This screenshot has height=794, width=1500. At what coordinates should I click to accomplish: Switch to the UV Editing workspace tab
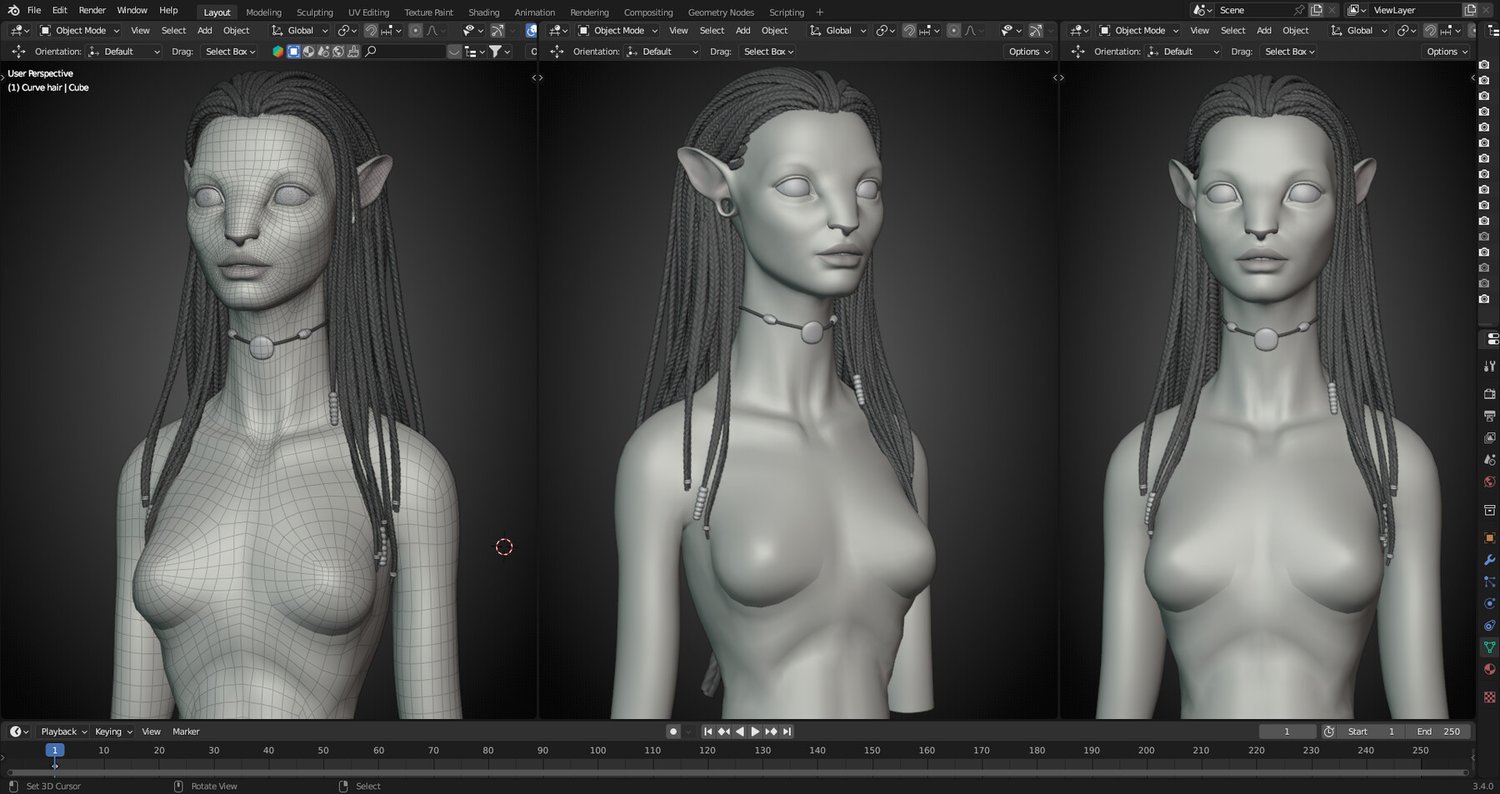click(x=369, y=12)
